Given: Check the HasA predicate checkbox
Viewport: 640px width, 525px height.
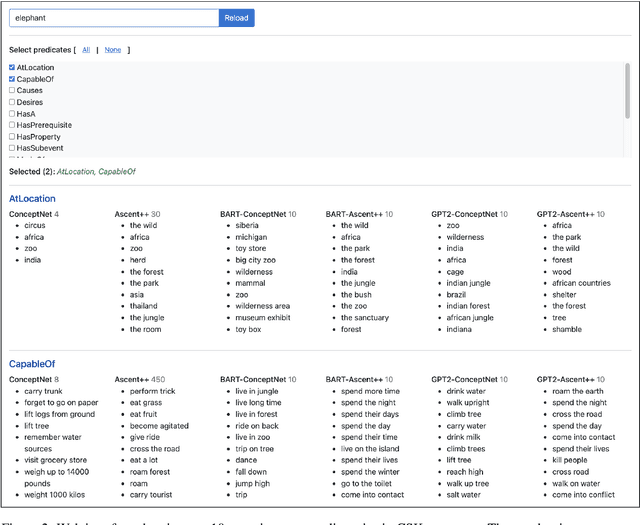Looking at the screenshot, I should click(x=12, y=113).
